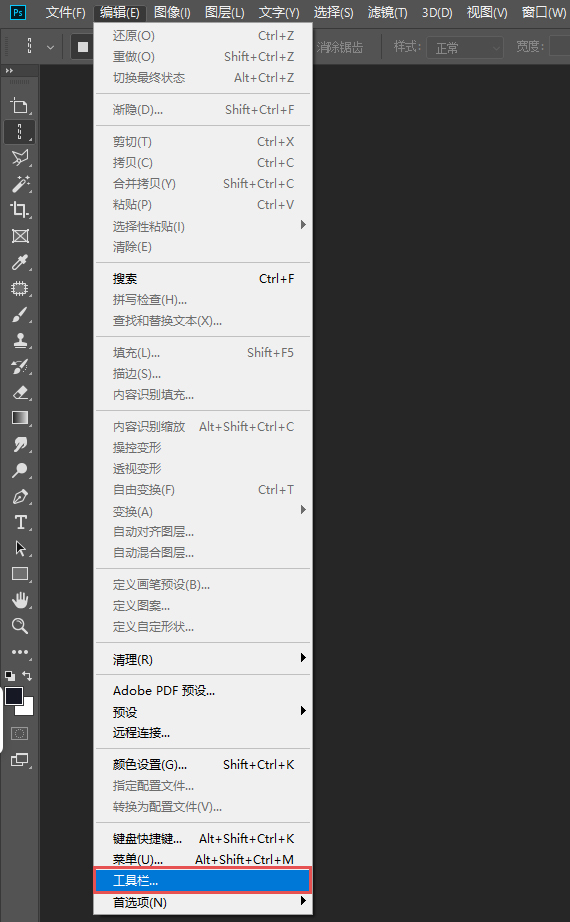Select the Magic Wand tool
570x922 pixels.
[20, 184]
